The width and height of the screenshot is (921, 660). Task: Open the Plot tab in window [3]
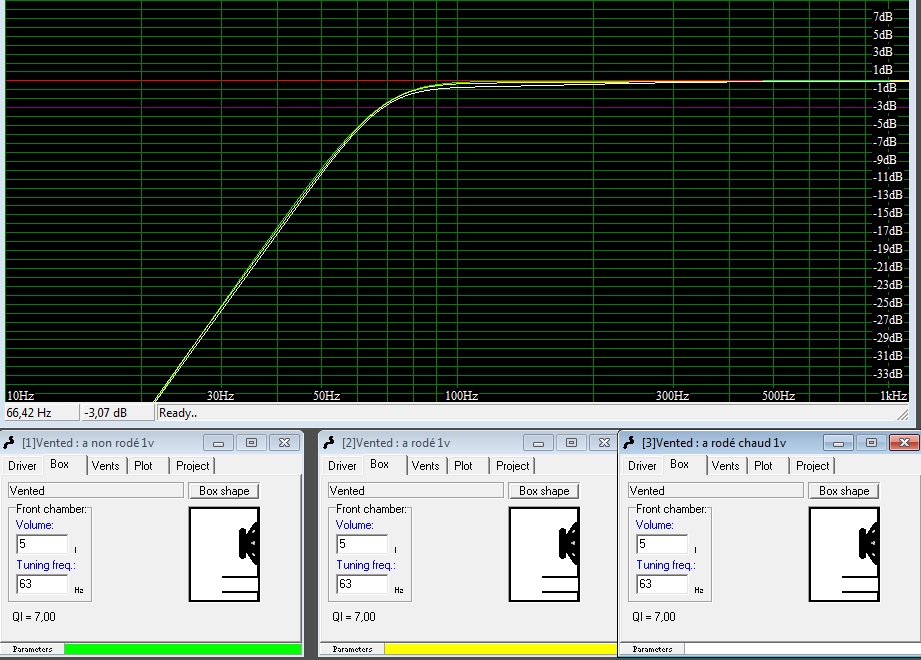[x=763, y=465]
